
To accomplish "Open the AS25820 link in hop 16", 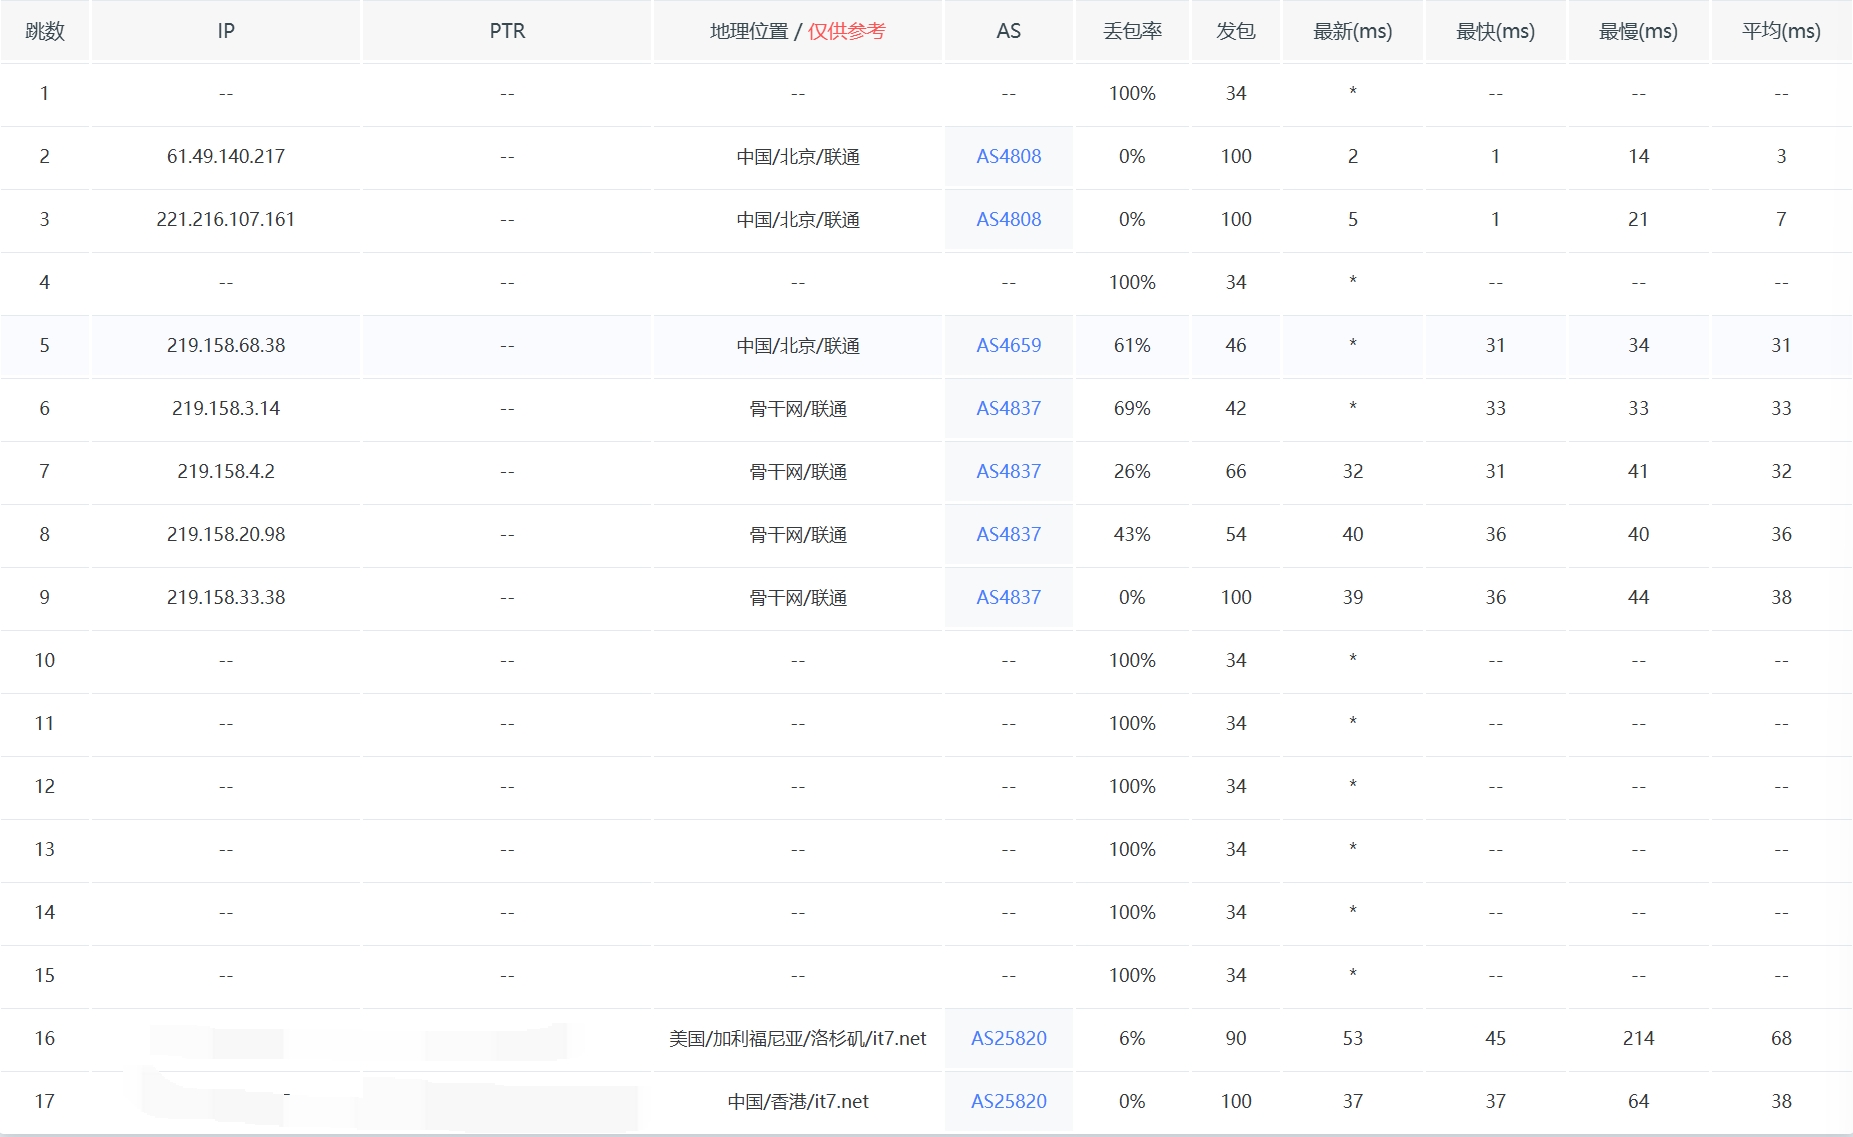I will pos(1008,1038).
